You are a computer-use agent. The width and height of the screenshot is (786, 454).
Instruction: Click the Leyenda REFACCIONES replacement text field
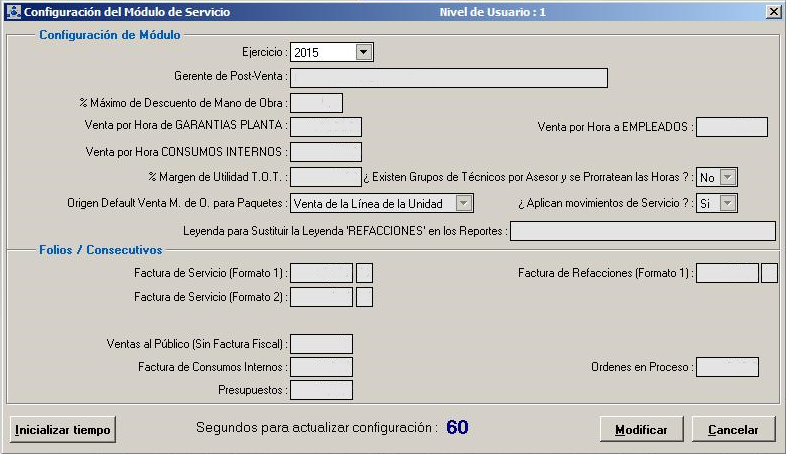click(x=642, y=231)
